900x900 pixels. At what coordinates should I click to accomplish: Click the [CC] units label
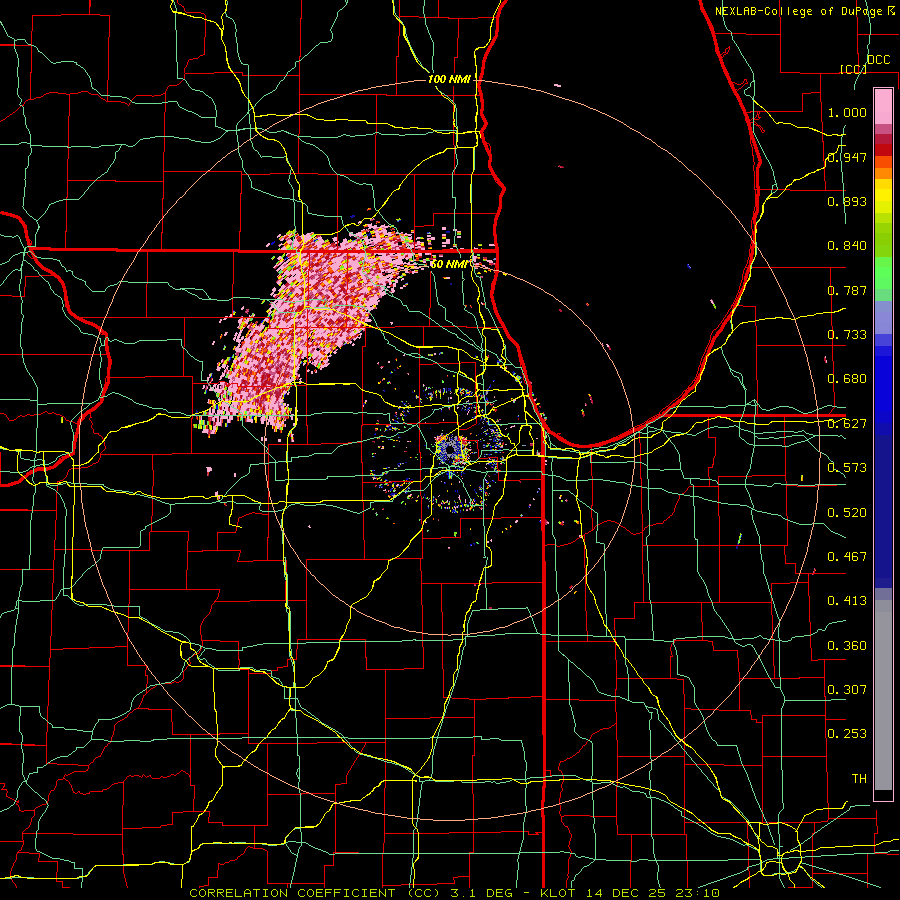point(853,69)
